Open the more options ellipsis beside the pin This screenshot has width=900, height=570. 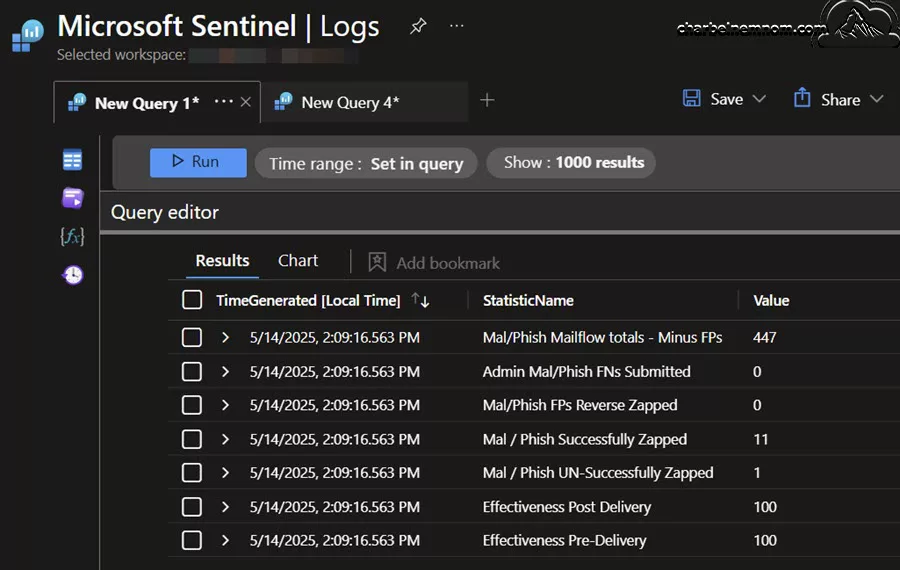point(456,26)
